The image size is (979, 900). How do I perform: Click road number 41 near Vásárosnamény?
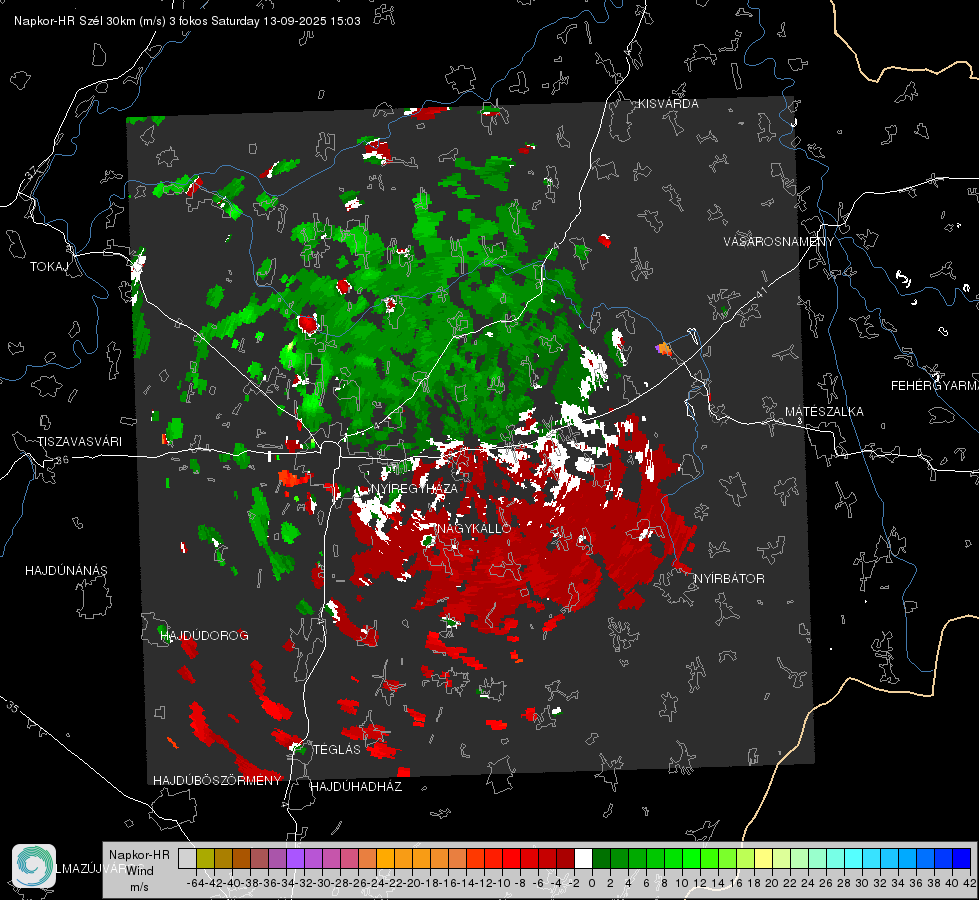[761, 292]
